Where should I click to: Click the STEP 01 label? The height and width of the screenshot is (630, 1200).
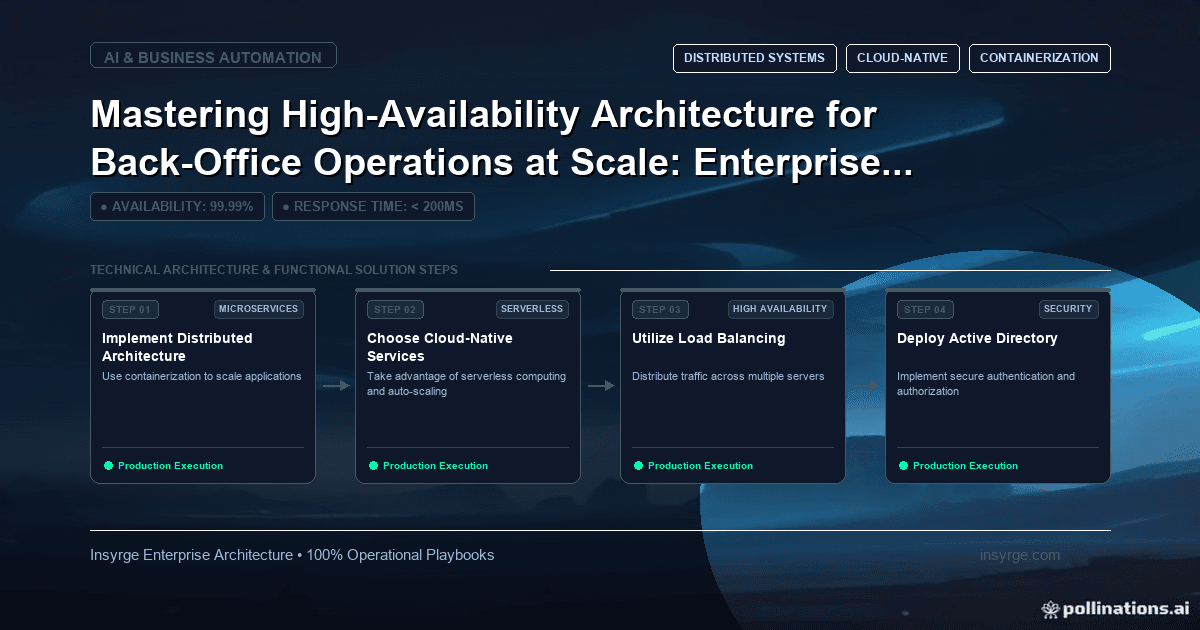pyautogui.click(x=130, y=310)
